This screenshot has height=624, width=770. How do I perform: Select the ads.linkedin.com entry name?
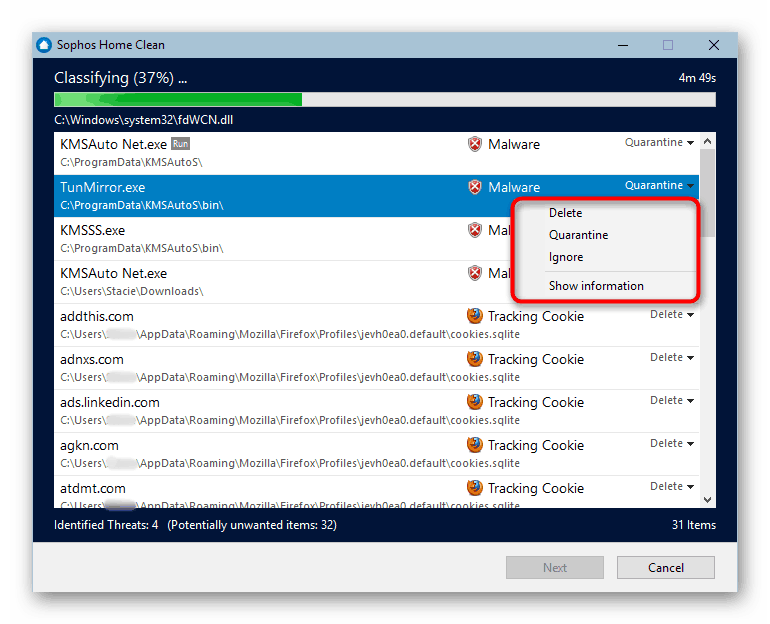click(x=110, y=403)
